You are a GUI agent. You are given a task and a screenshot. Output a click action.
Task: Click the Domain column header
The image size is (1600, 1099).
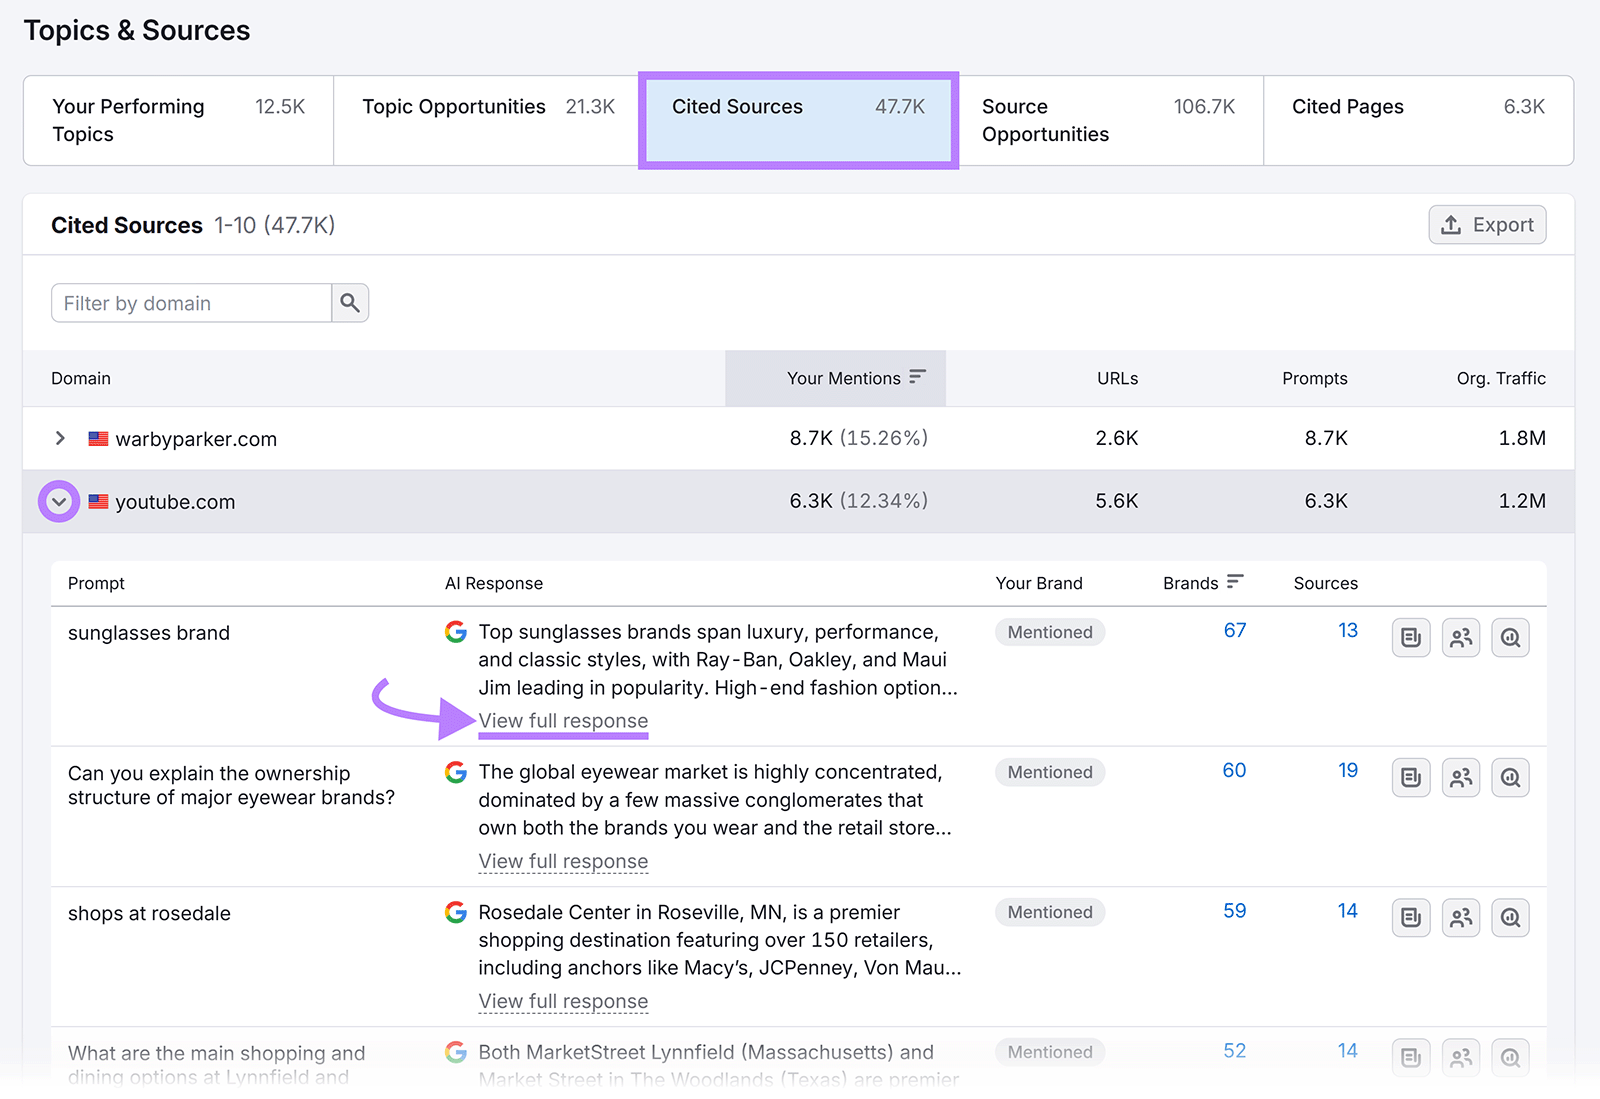pos(81,378)
